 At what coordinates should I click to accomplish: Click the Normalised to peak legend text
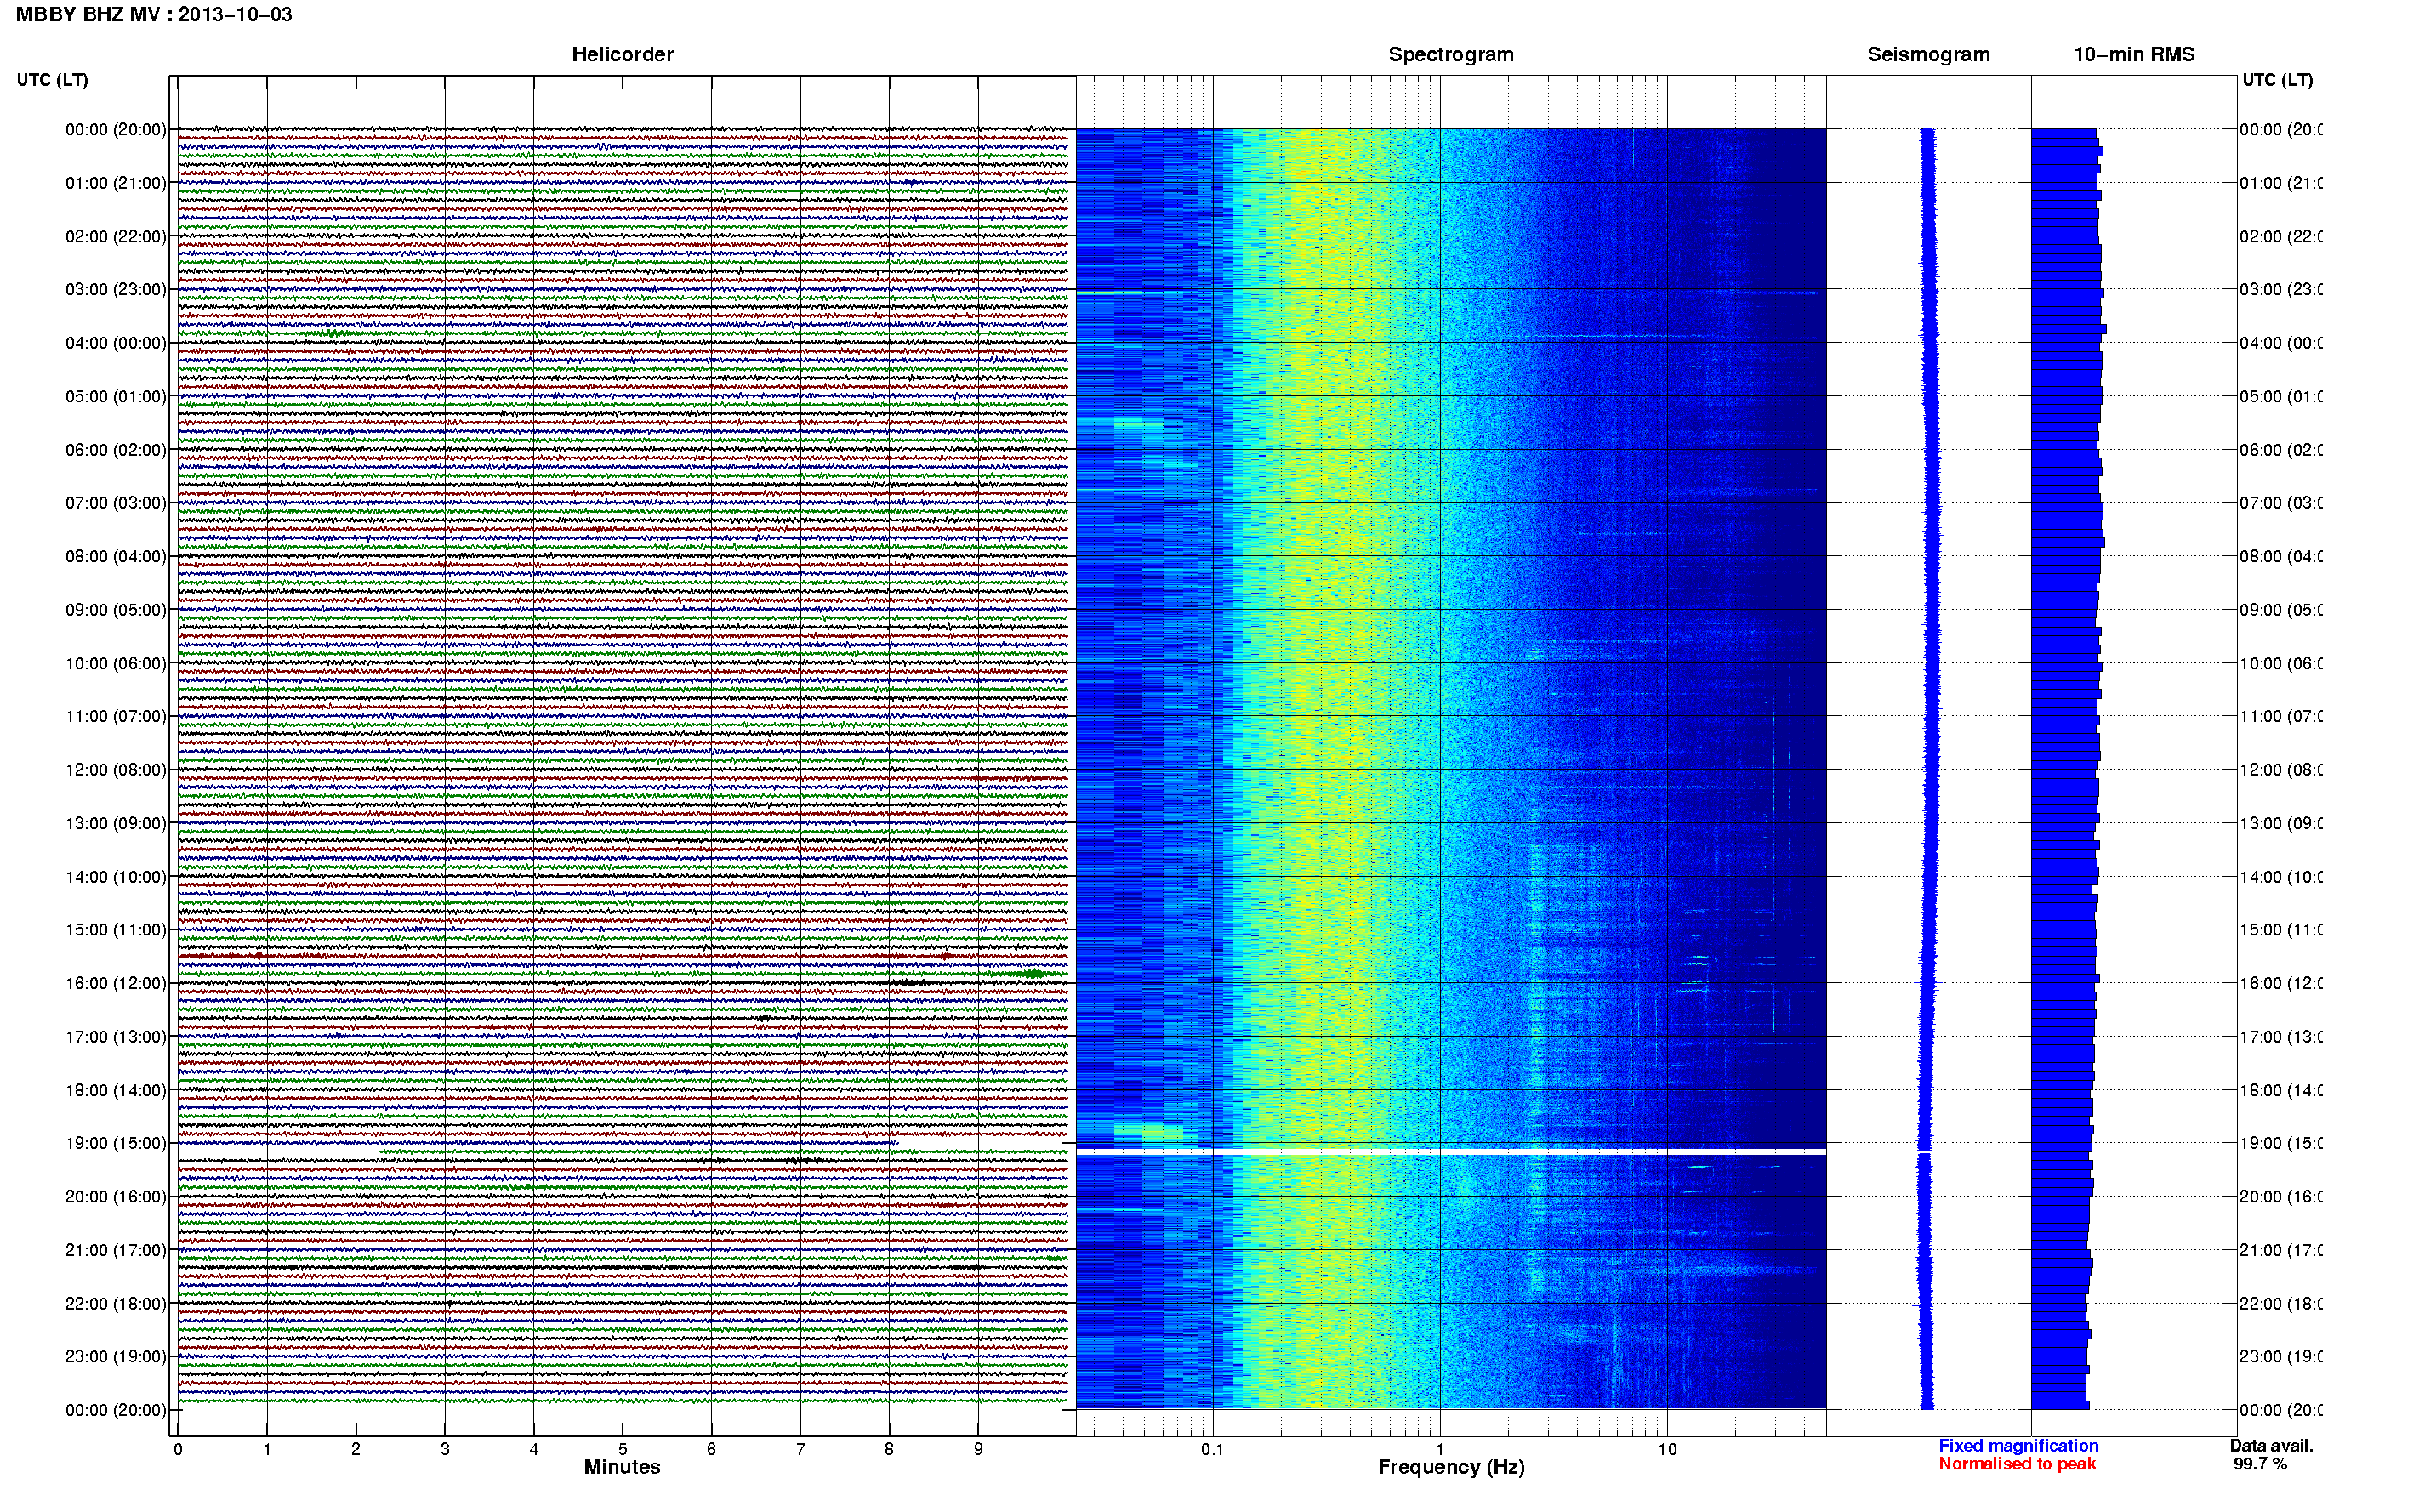coord(2017,1464)
